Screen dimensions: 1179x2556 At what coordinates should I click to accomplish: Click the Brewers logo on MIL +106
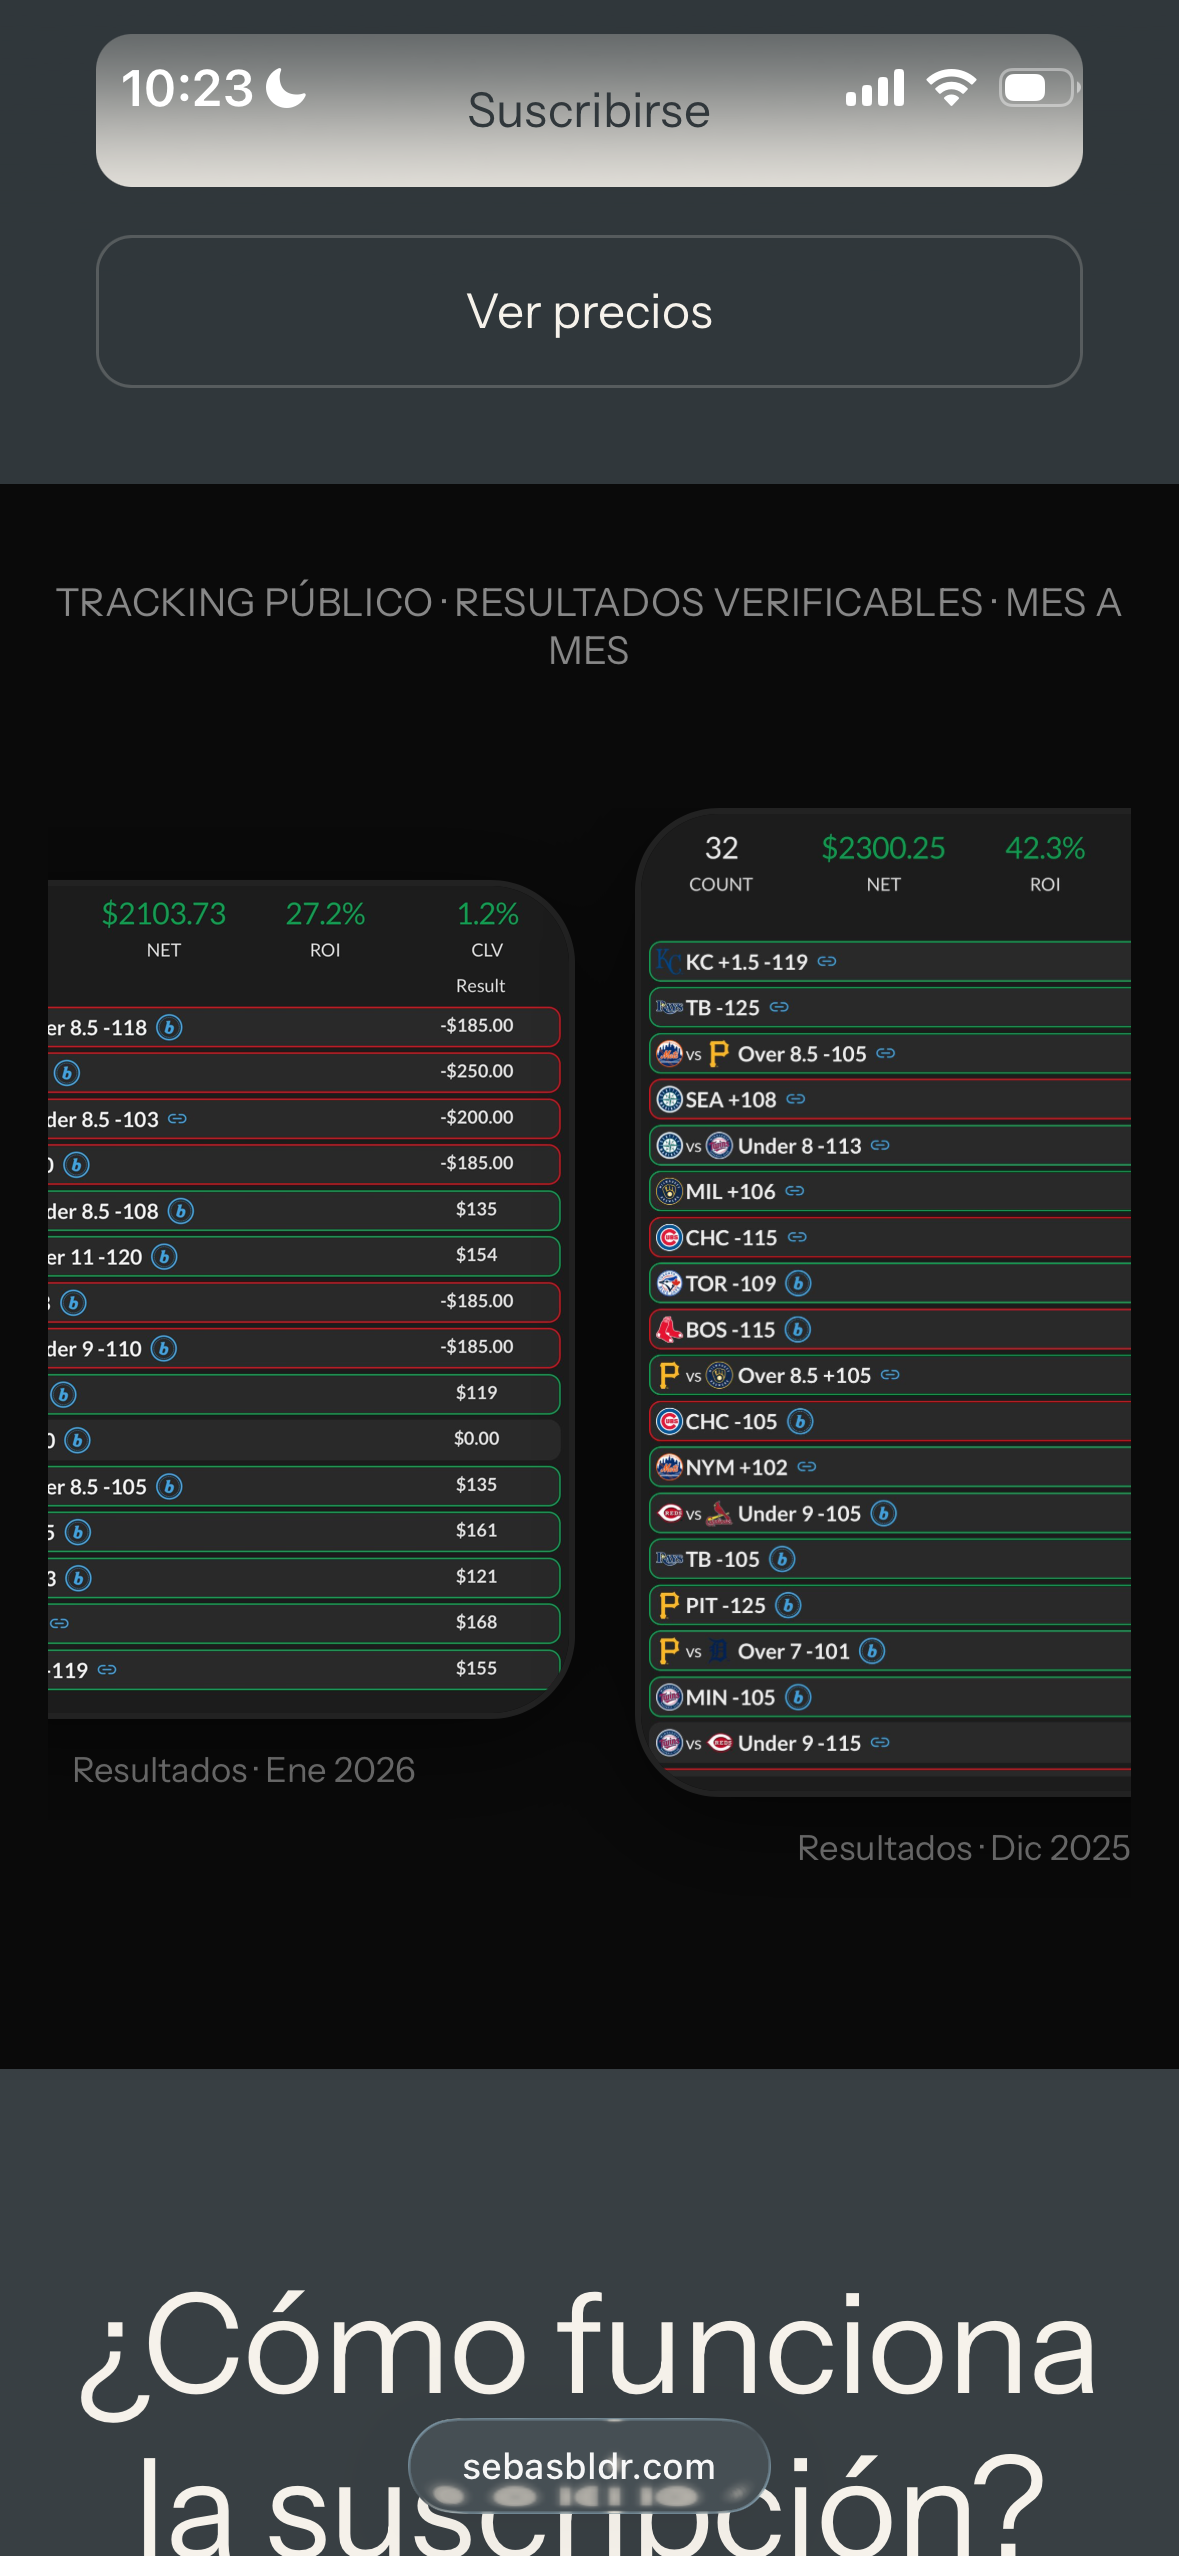pos(668,1191)
